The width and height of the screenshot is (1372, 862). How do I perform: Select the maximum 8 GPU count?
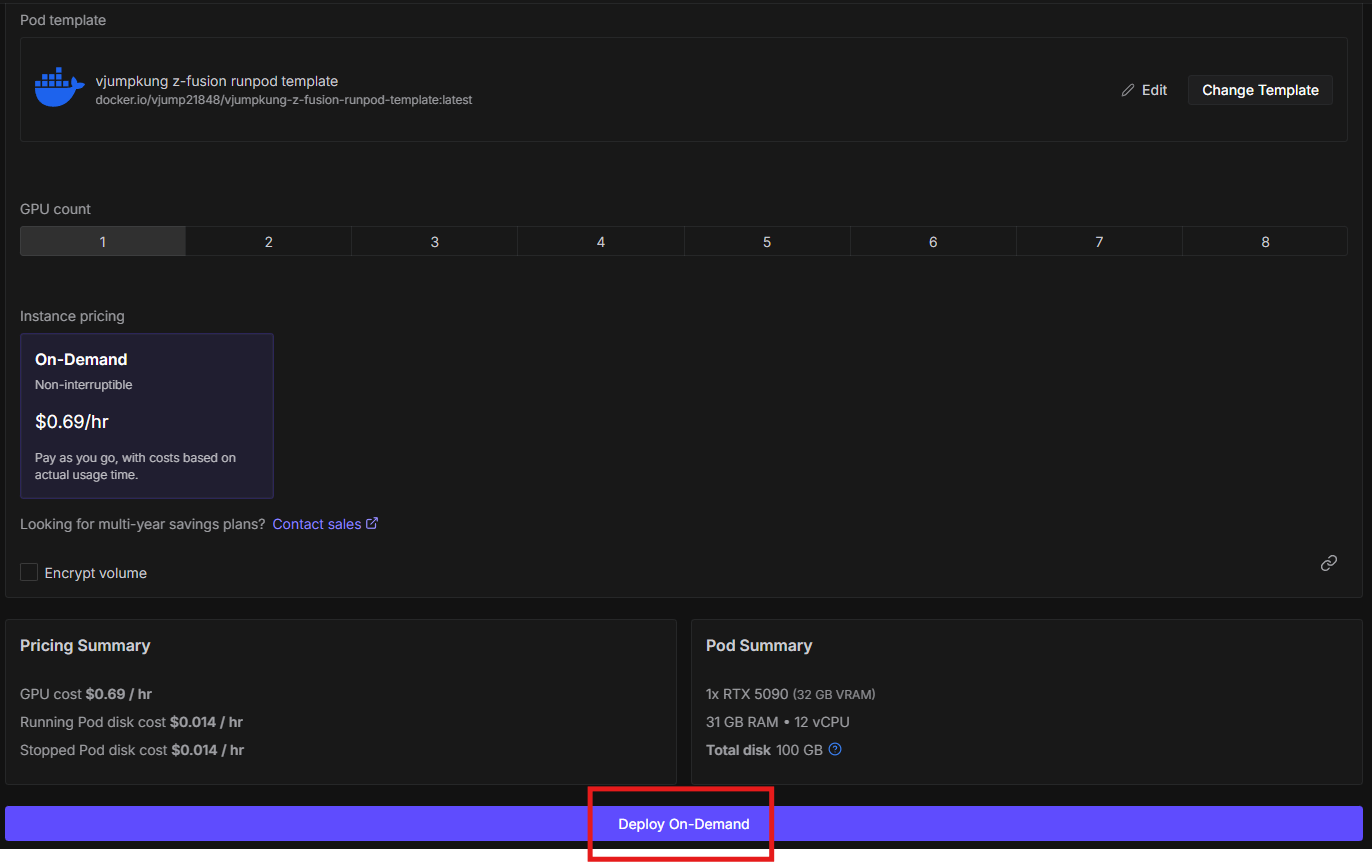pyautogui.click(x=1264, y=242)
